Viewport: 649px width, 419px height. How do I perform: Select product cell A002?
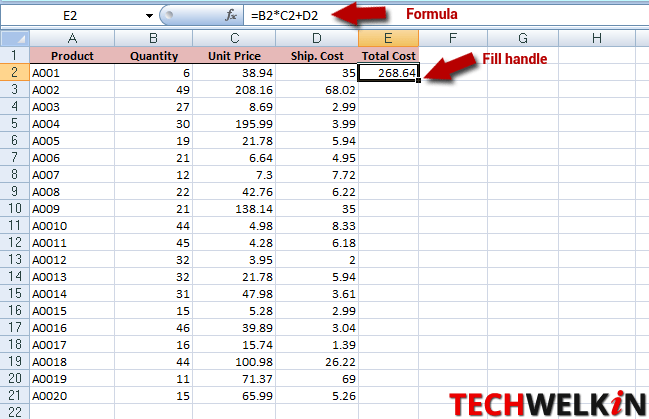click(x=72, y=90)
